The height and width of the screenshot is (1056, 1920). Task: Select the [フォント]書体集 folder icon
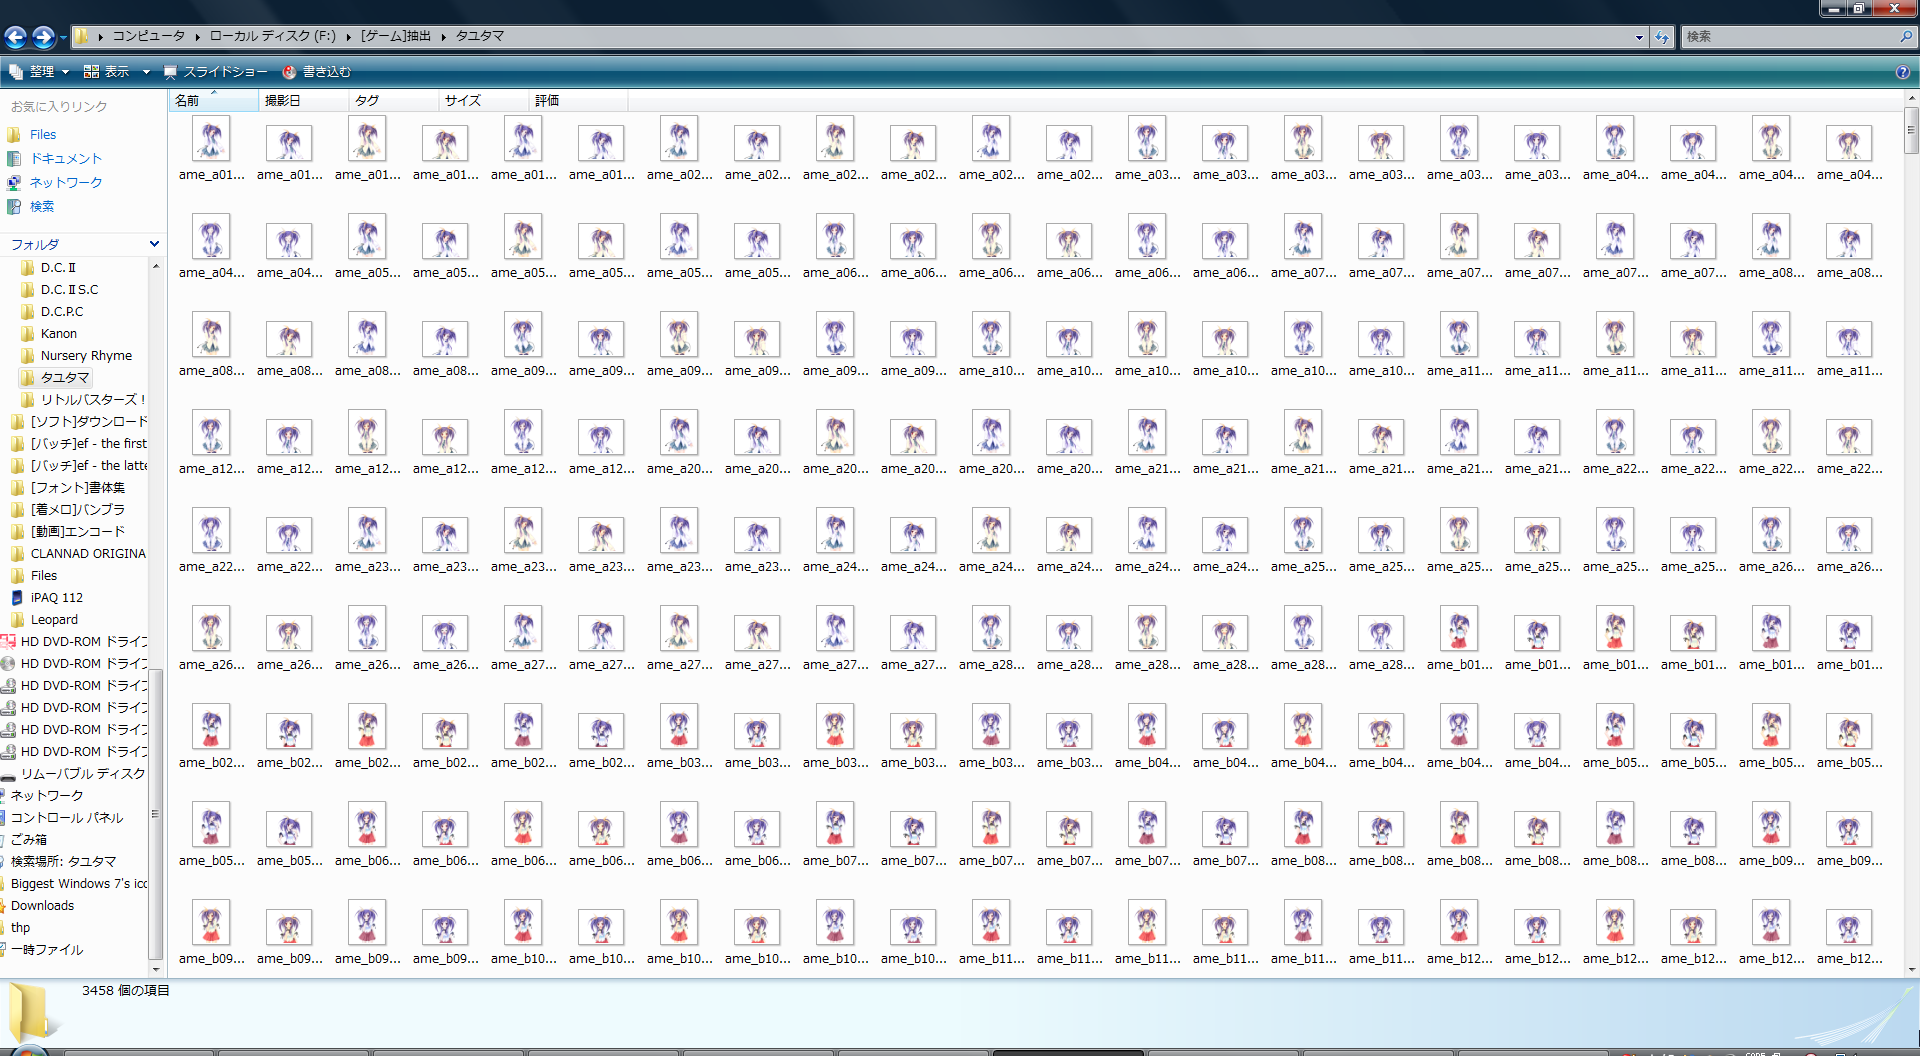(x=18, y=488)
